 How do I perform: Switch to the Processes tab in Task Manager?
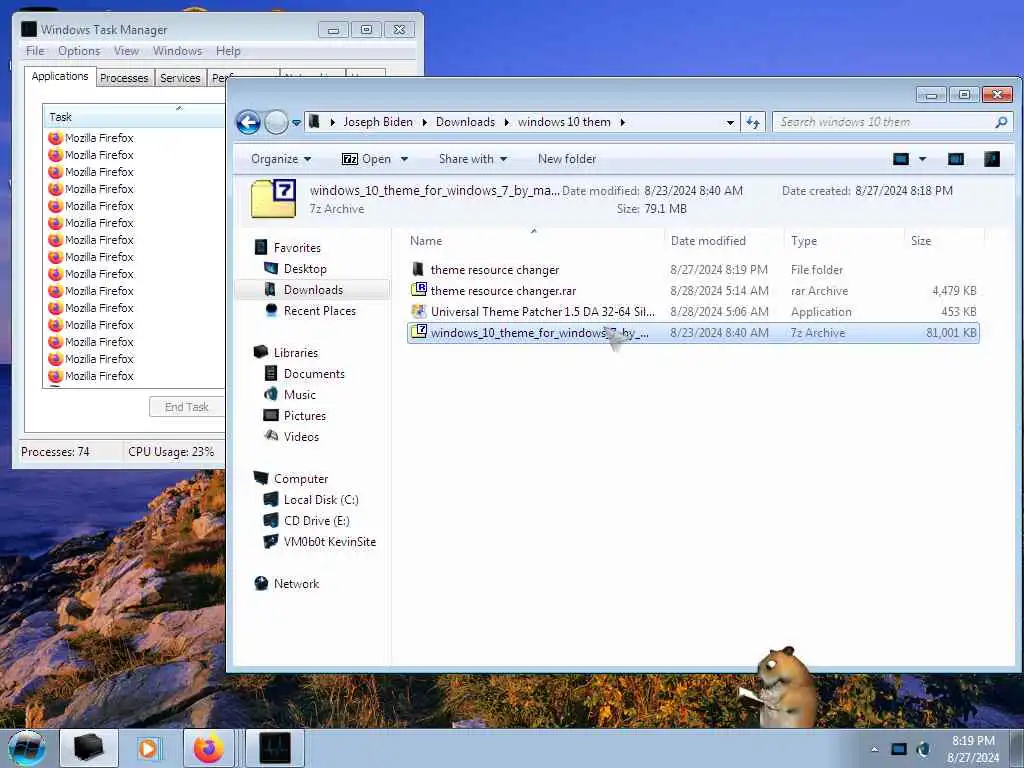point(124,78)
